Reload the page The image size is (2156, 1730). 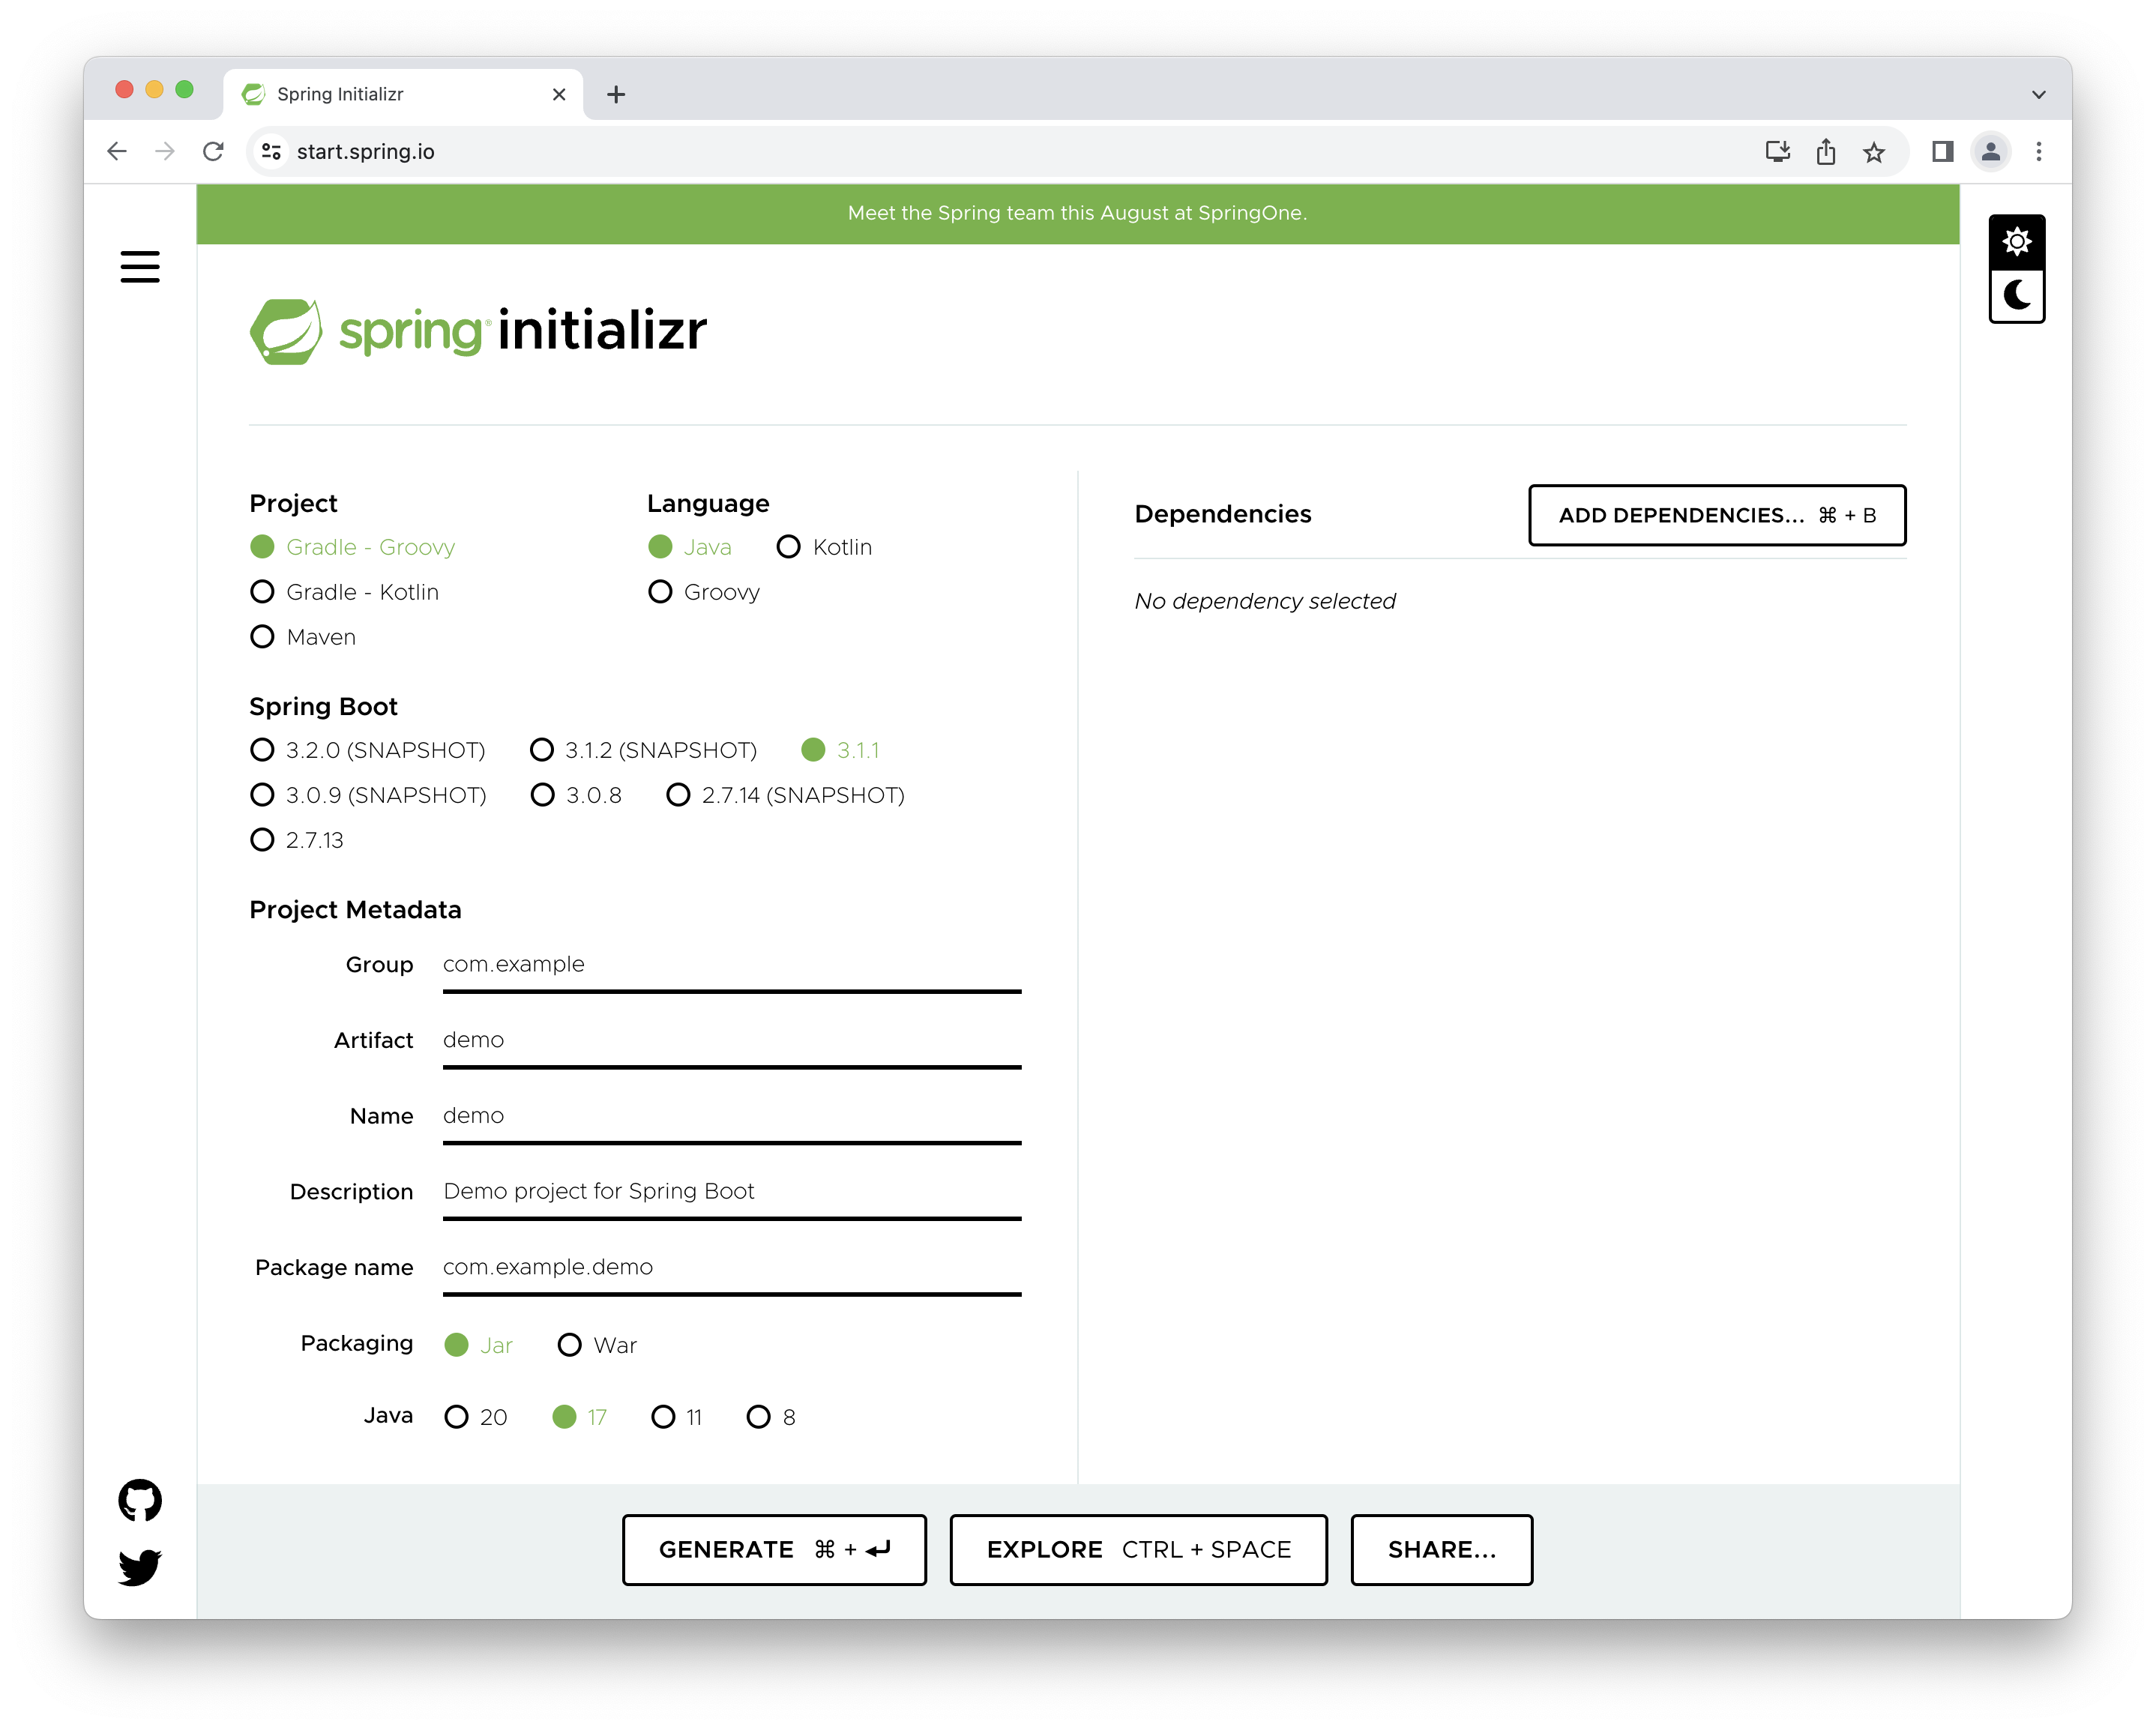click(x=213, y=151)
